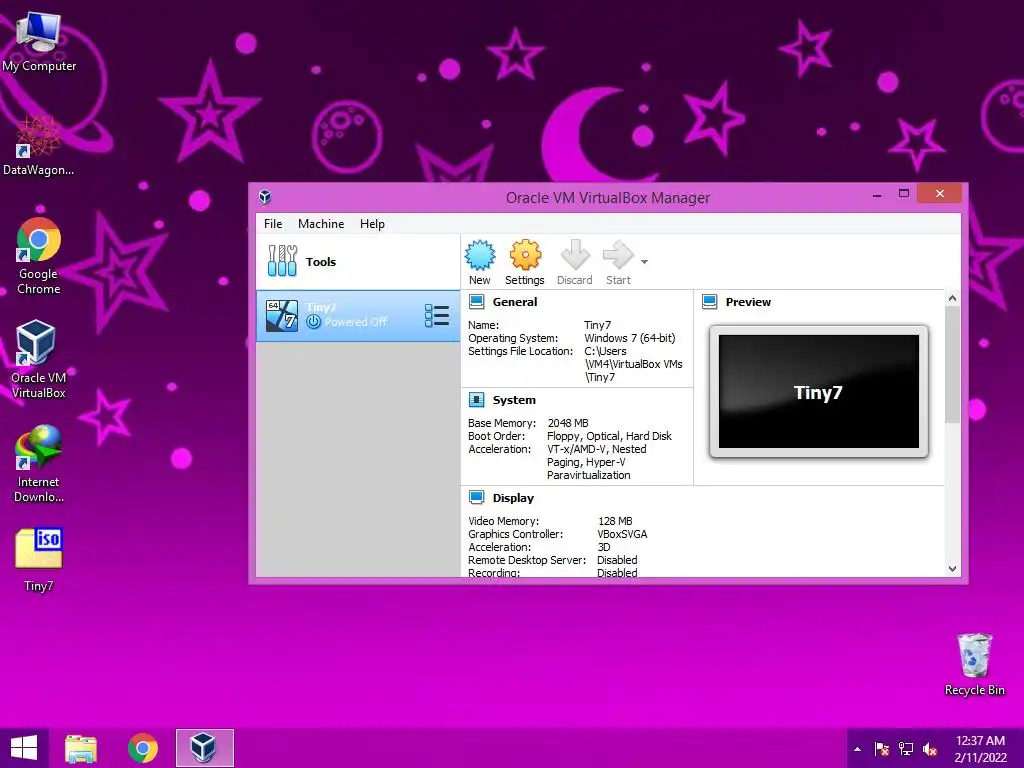
Task: Click the VirtualBox taskbar button
Action: point(204,748)
